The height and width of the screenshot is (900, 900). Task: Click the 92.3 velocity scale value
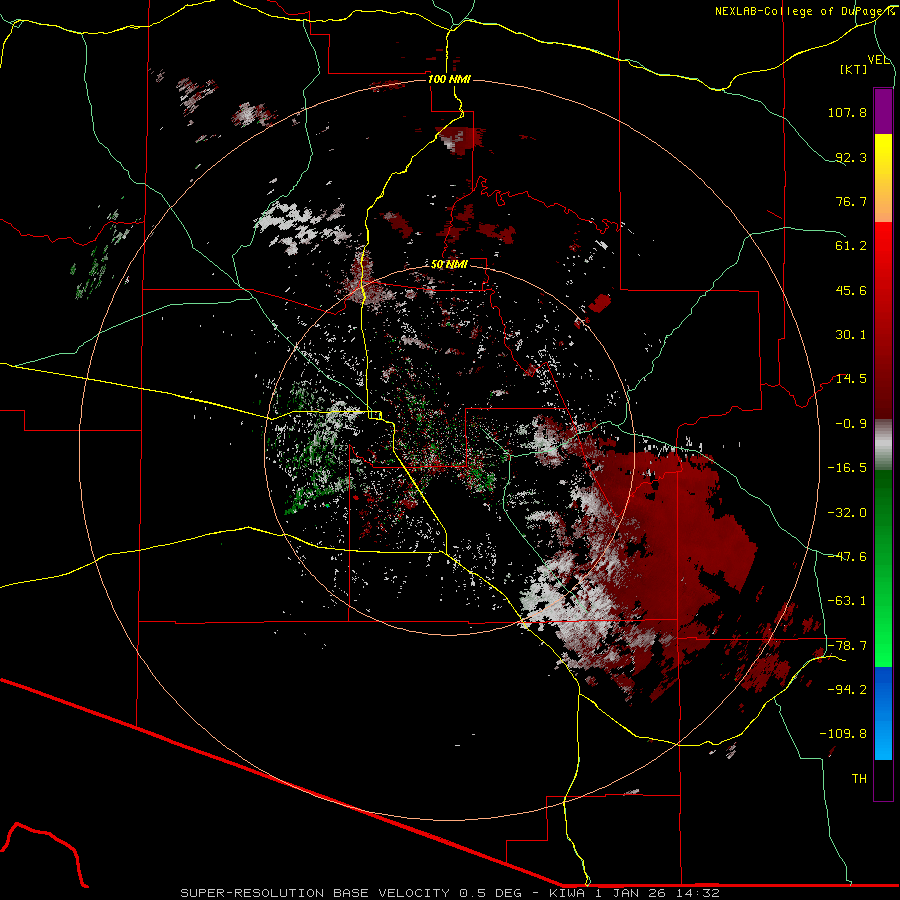click(x=851, y=157)
